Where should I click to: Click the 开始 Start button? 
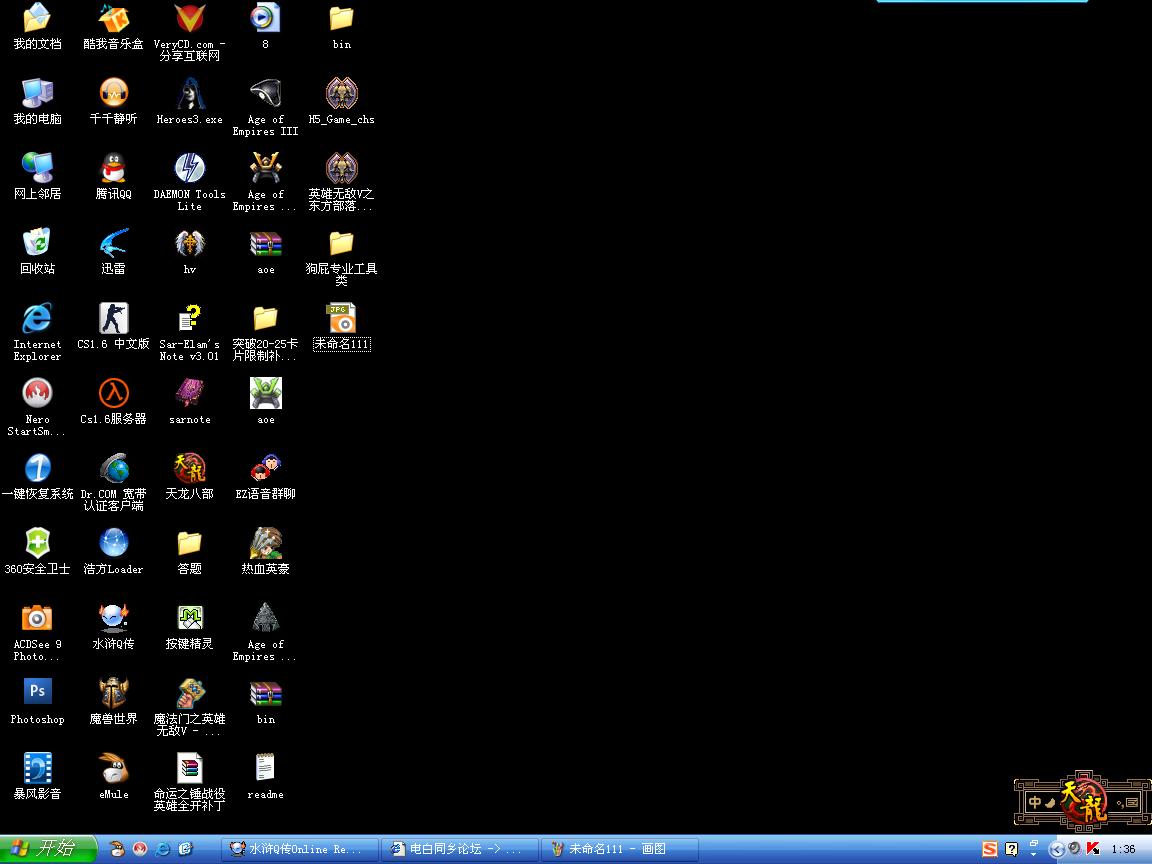click(48, 849)
